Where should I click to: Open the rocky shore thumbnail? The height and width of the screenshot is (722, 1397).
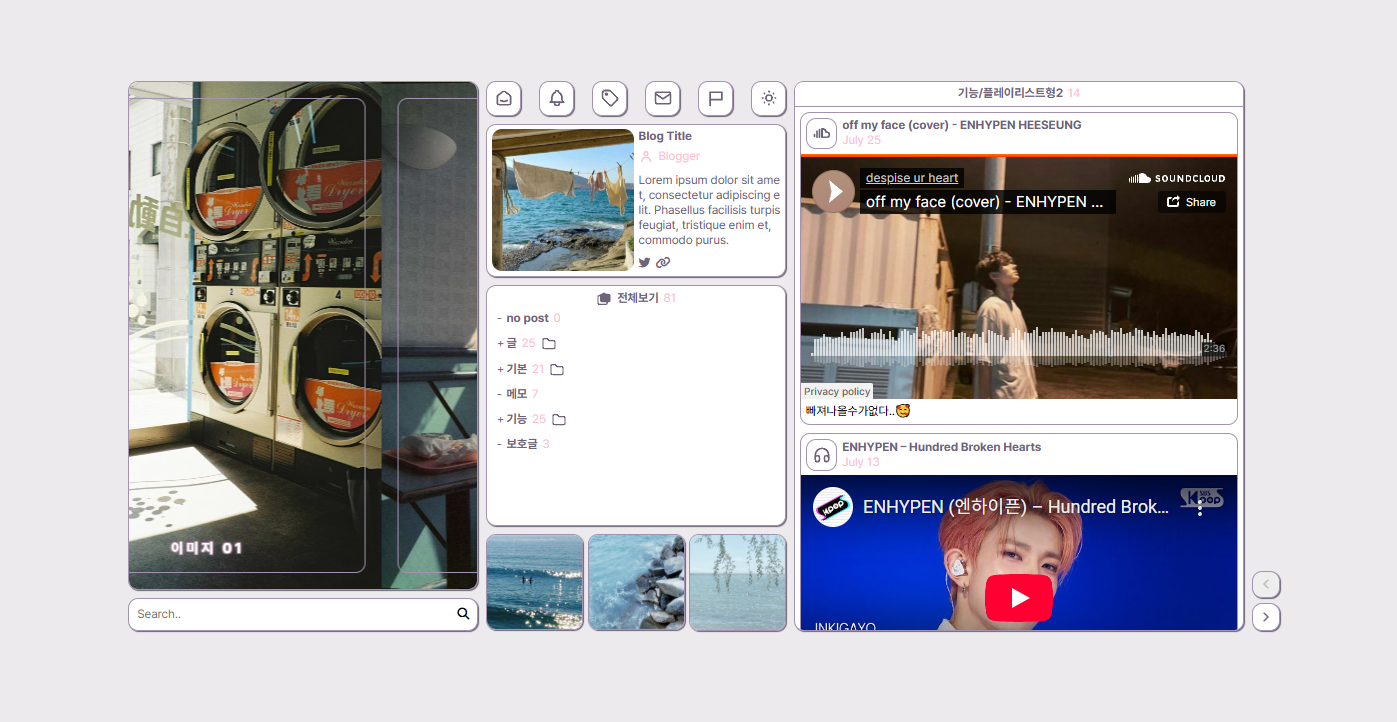[x=637, y=582]
